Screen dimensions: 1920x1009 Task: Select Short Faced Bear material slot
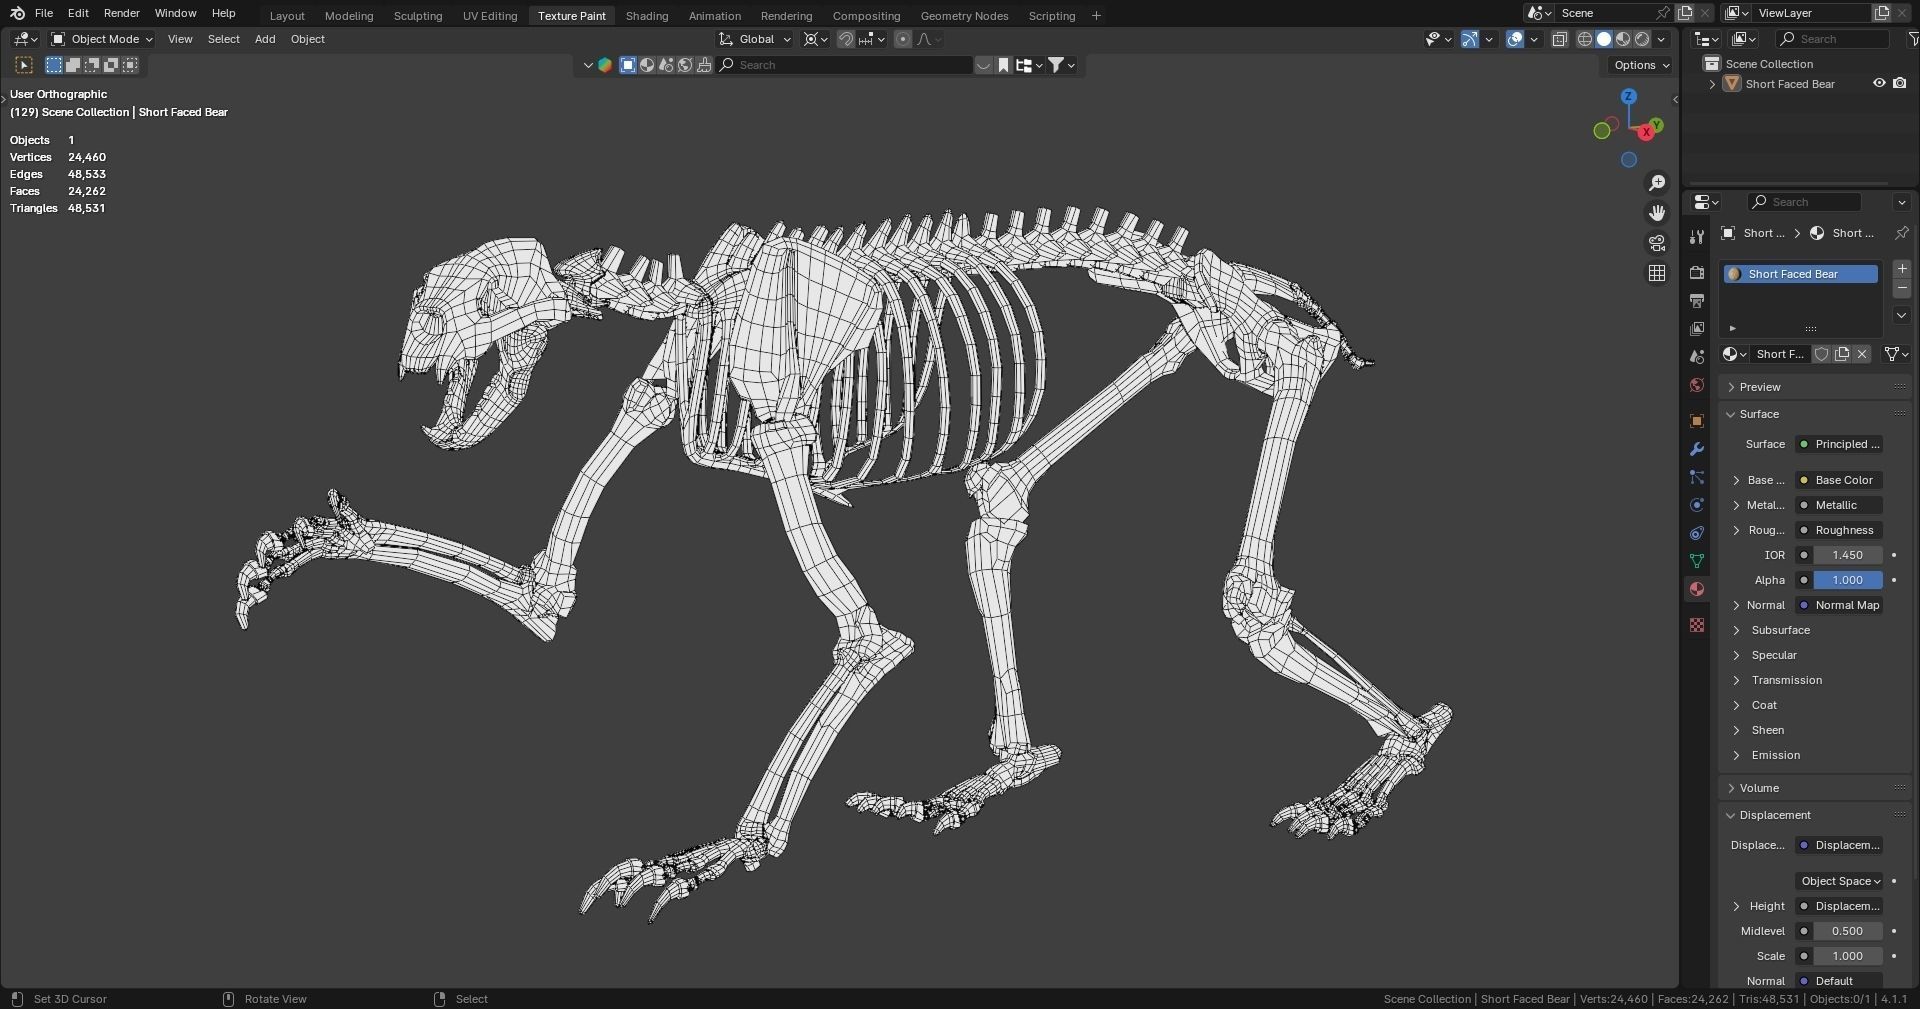pyautogui.click(x=1800, y=274)
